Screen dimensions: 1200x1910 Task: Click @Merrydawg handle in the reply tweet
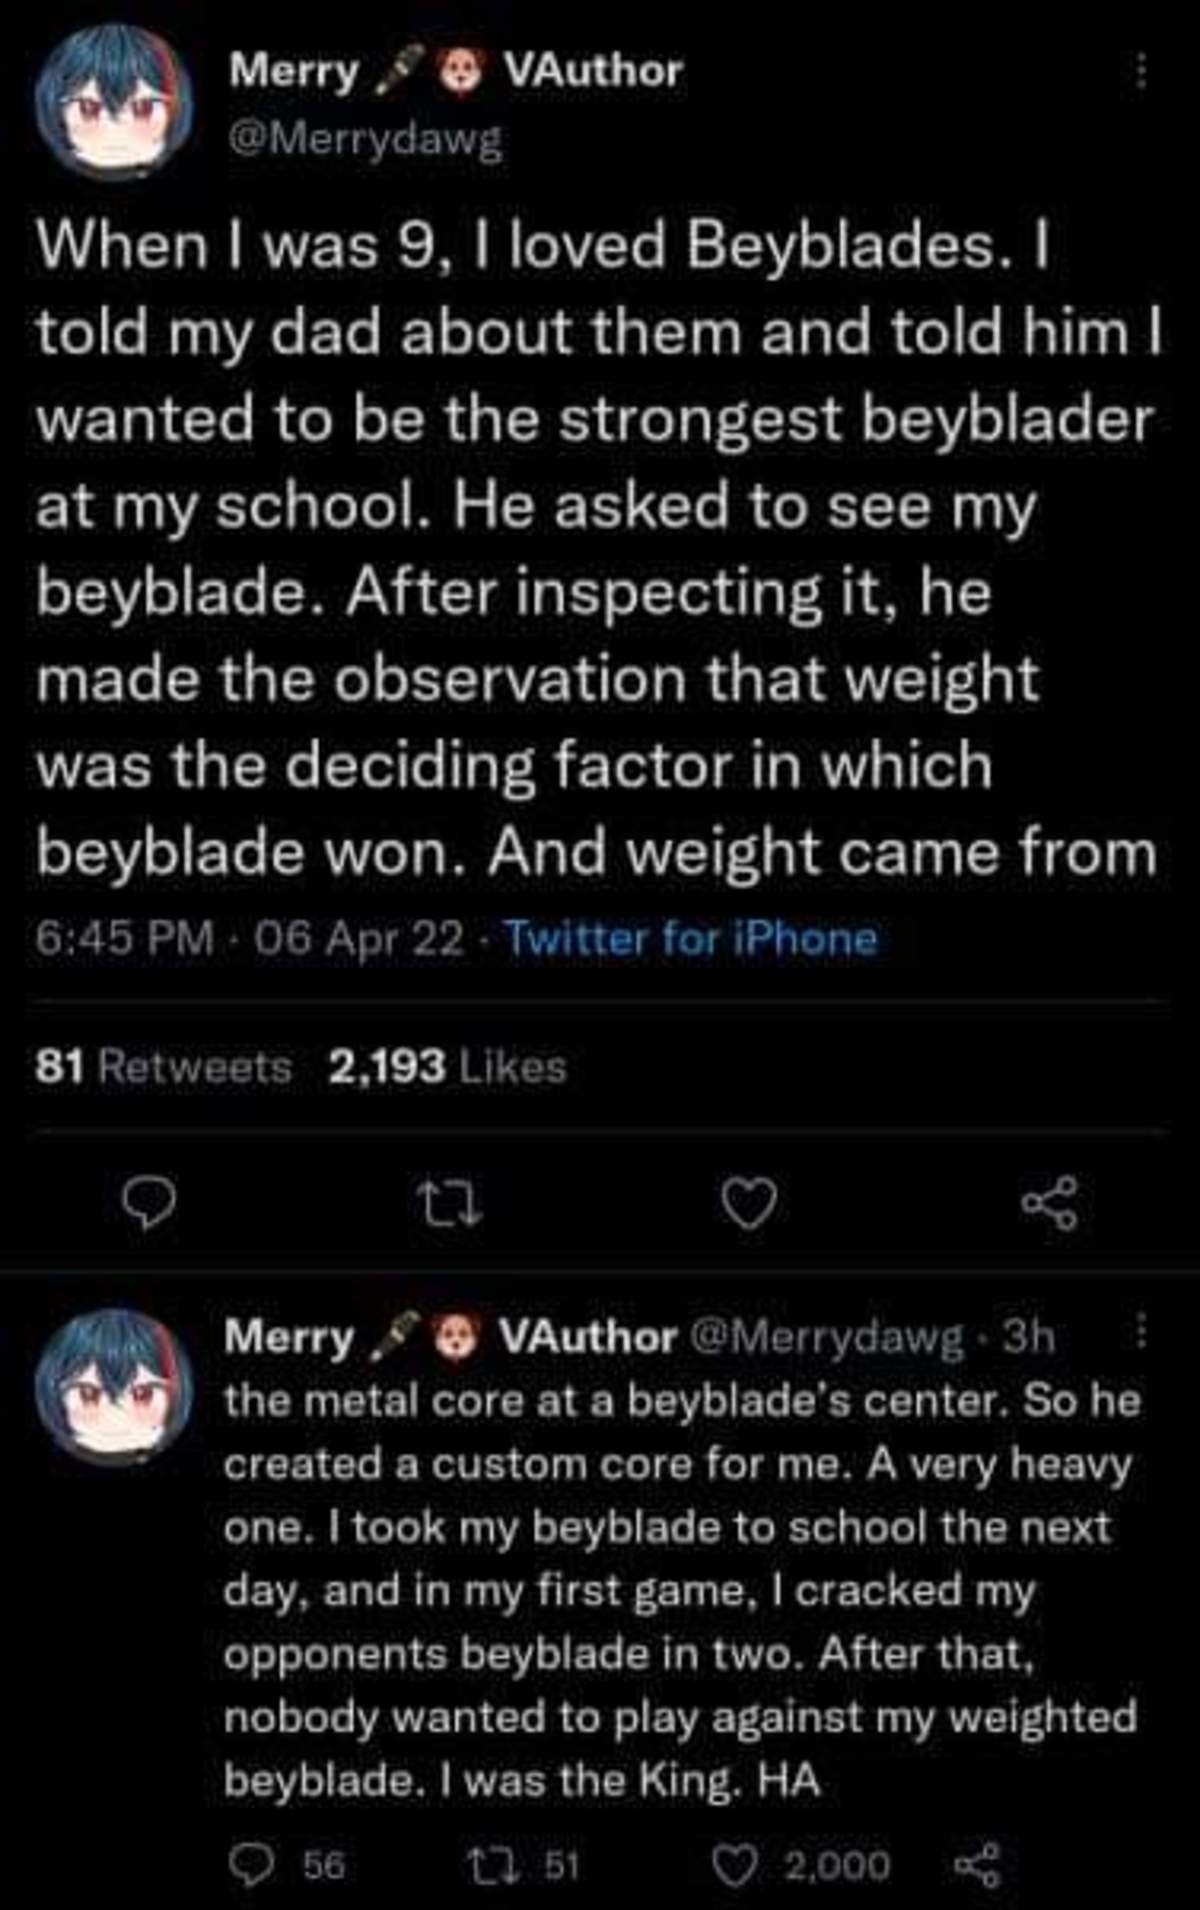[823, 1336]
